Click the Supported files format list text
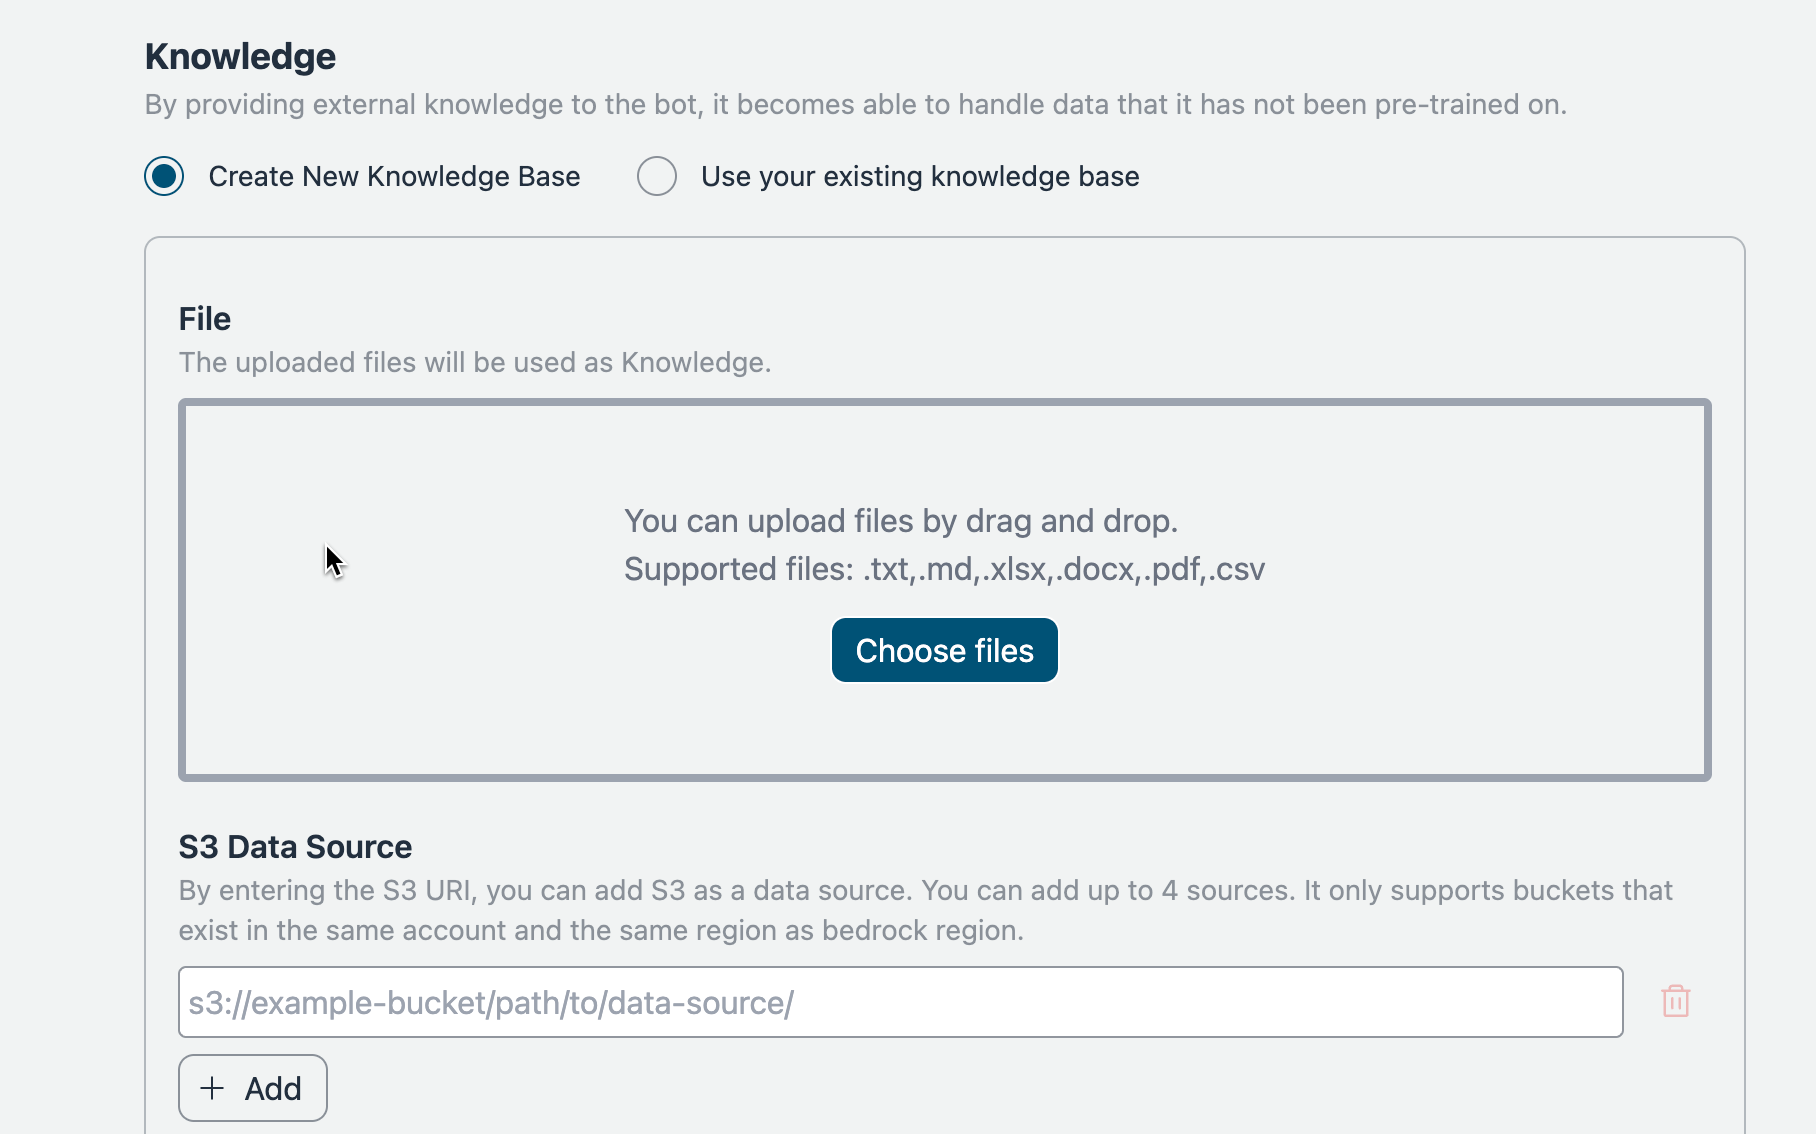Viewport: 1816px width, 1134px height. point(944,569)
